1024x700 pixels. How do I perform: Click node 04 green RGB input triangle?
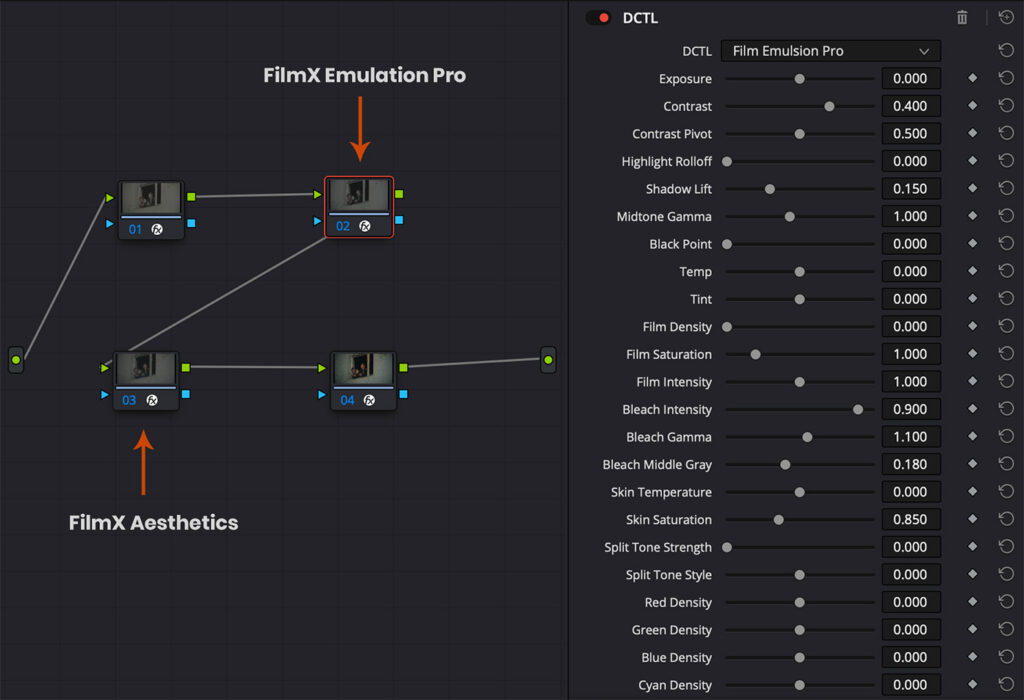(322, 368)
